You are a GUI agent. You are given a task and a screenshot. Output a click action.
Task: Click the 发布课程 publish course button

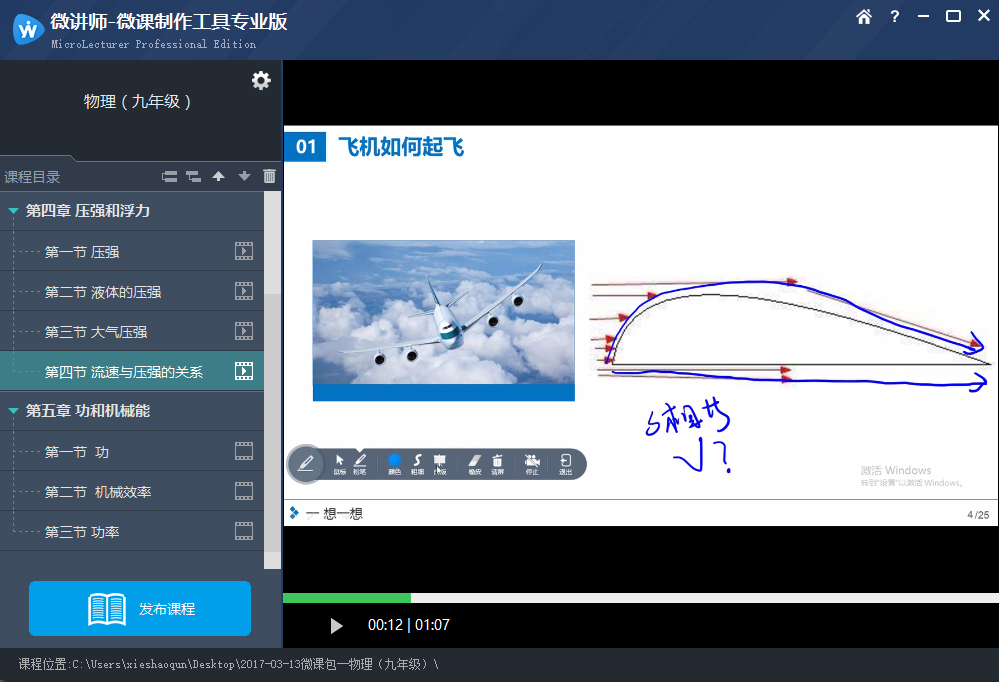coord(140,609)
